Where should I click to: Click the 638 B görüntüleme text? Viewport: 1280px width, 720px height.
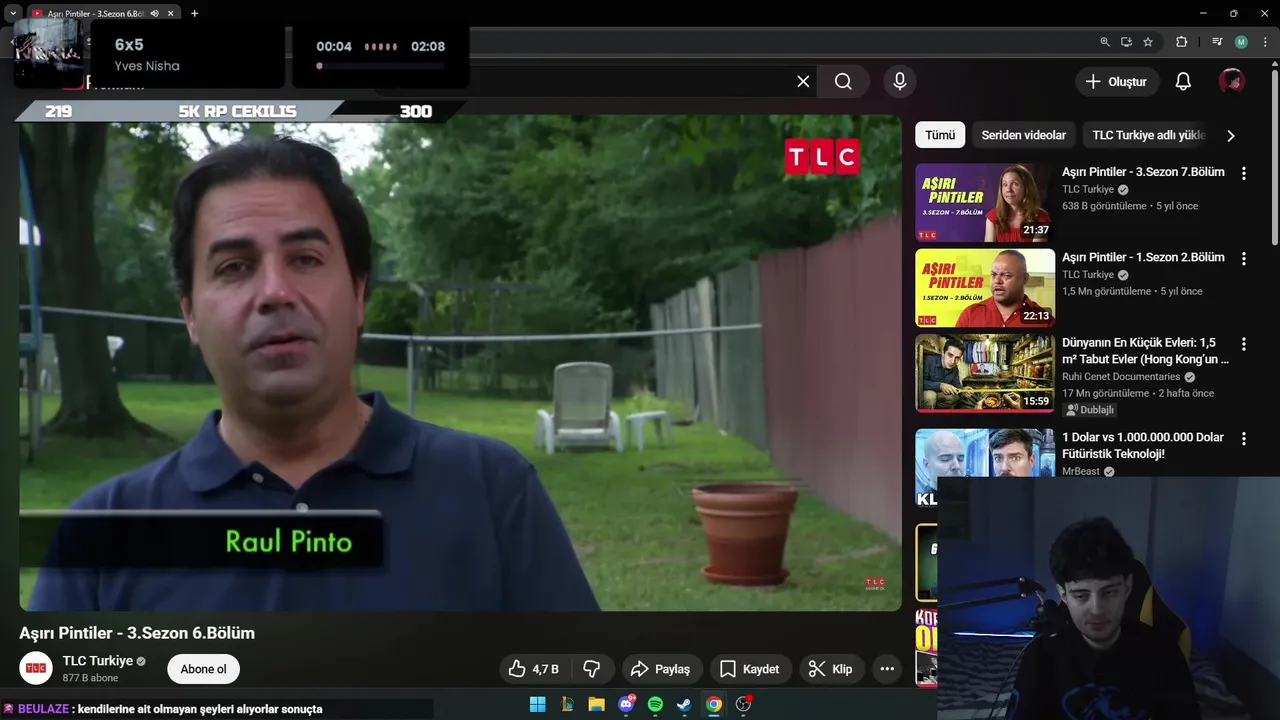1106,206
